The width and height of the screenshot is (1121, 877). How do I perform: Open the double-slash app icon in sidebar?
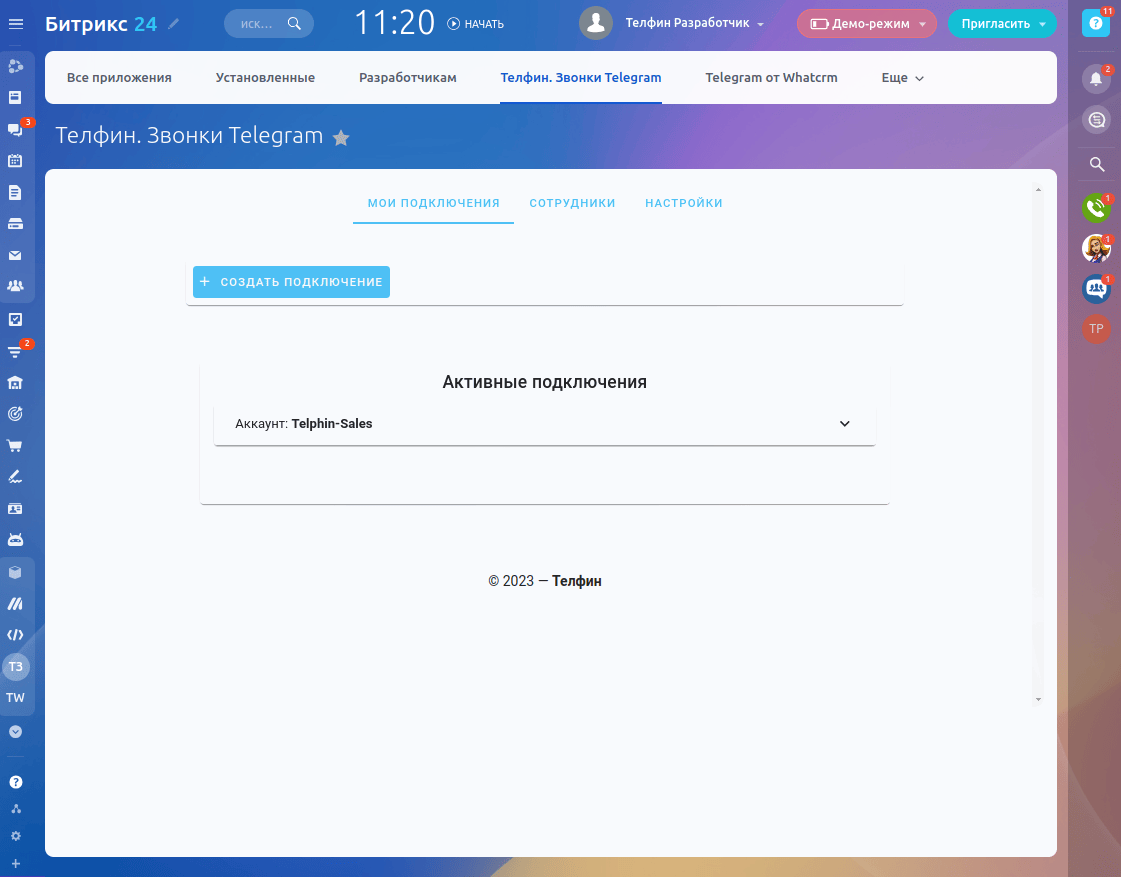click(15, 604)
